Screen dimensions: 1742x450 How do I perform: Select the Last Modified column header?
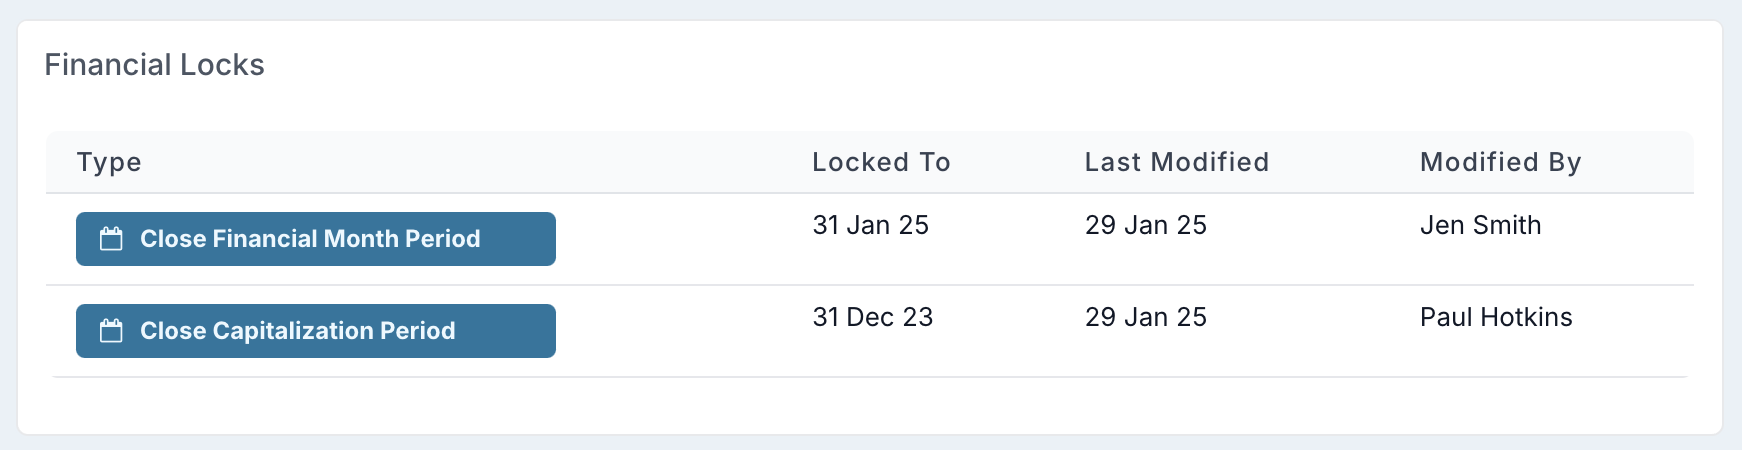pyautogui.click(x=1177, y=162)
